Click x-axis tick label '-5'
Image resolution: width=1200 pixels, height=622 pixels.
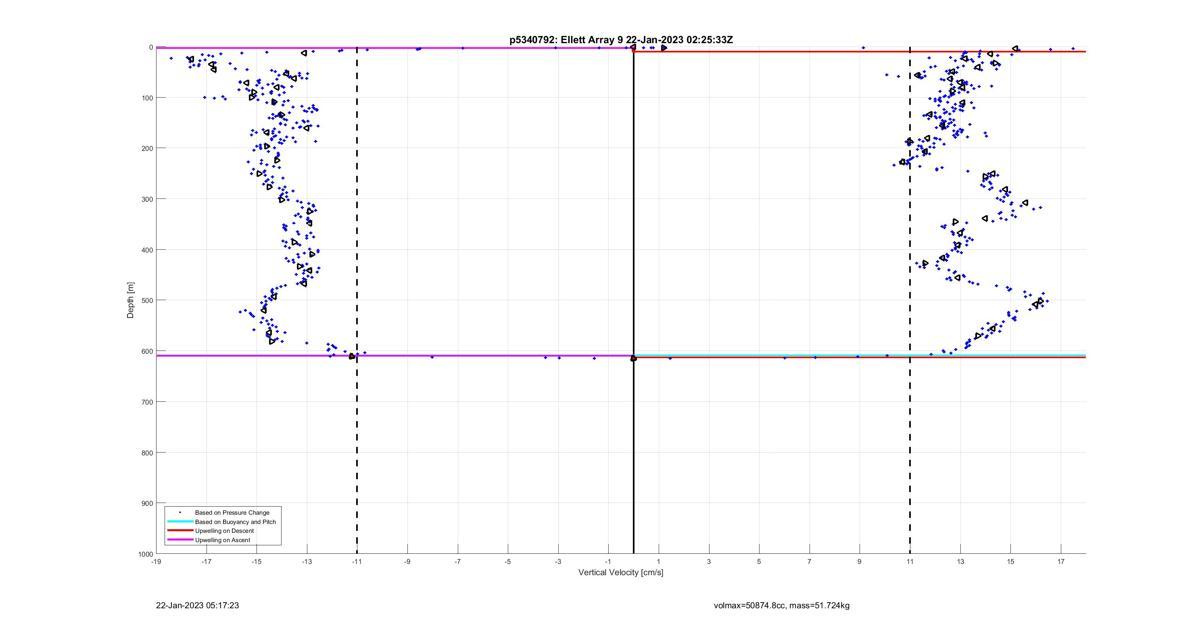click(x=508, y=561)
